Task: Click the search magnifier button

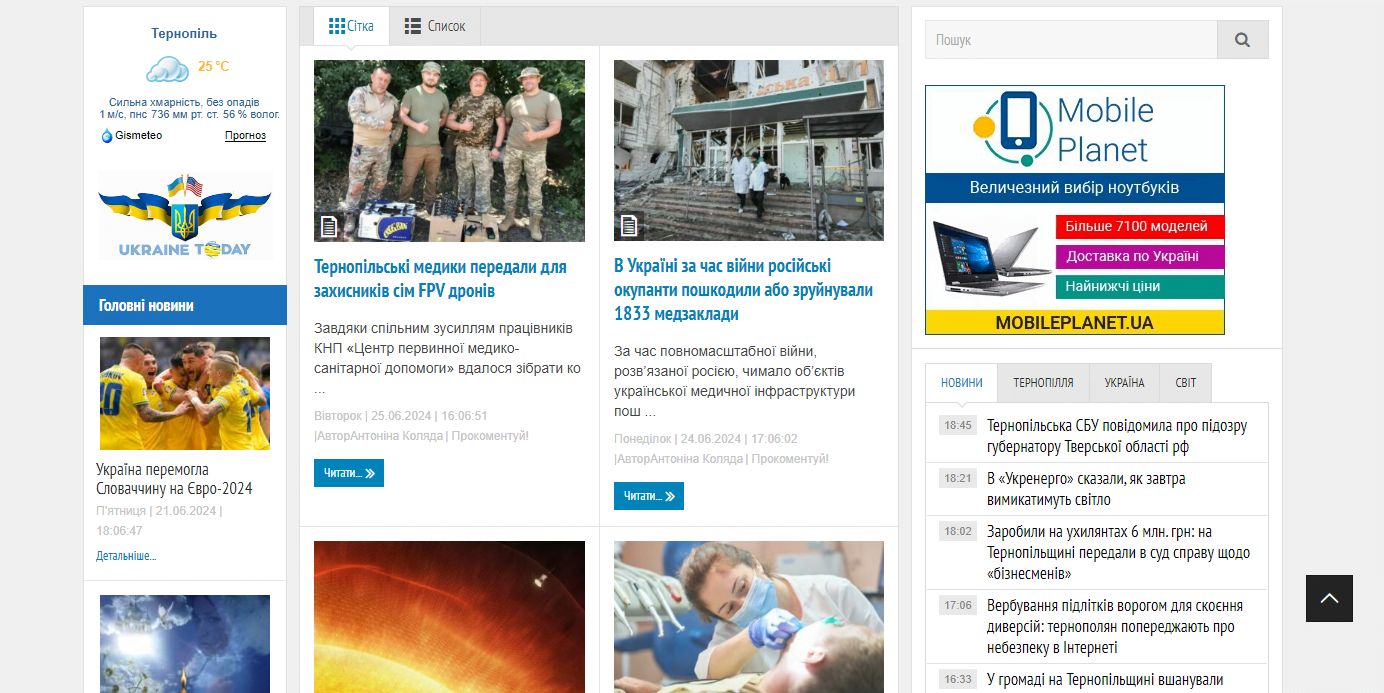Action: 1242,40
